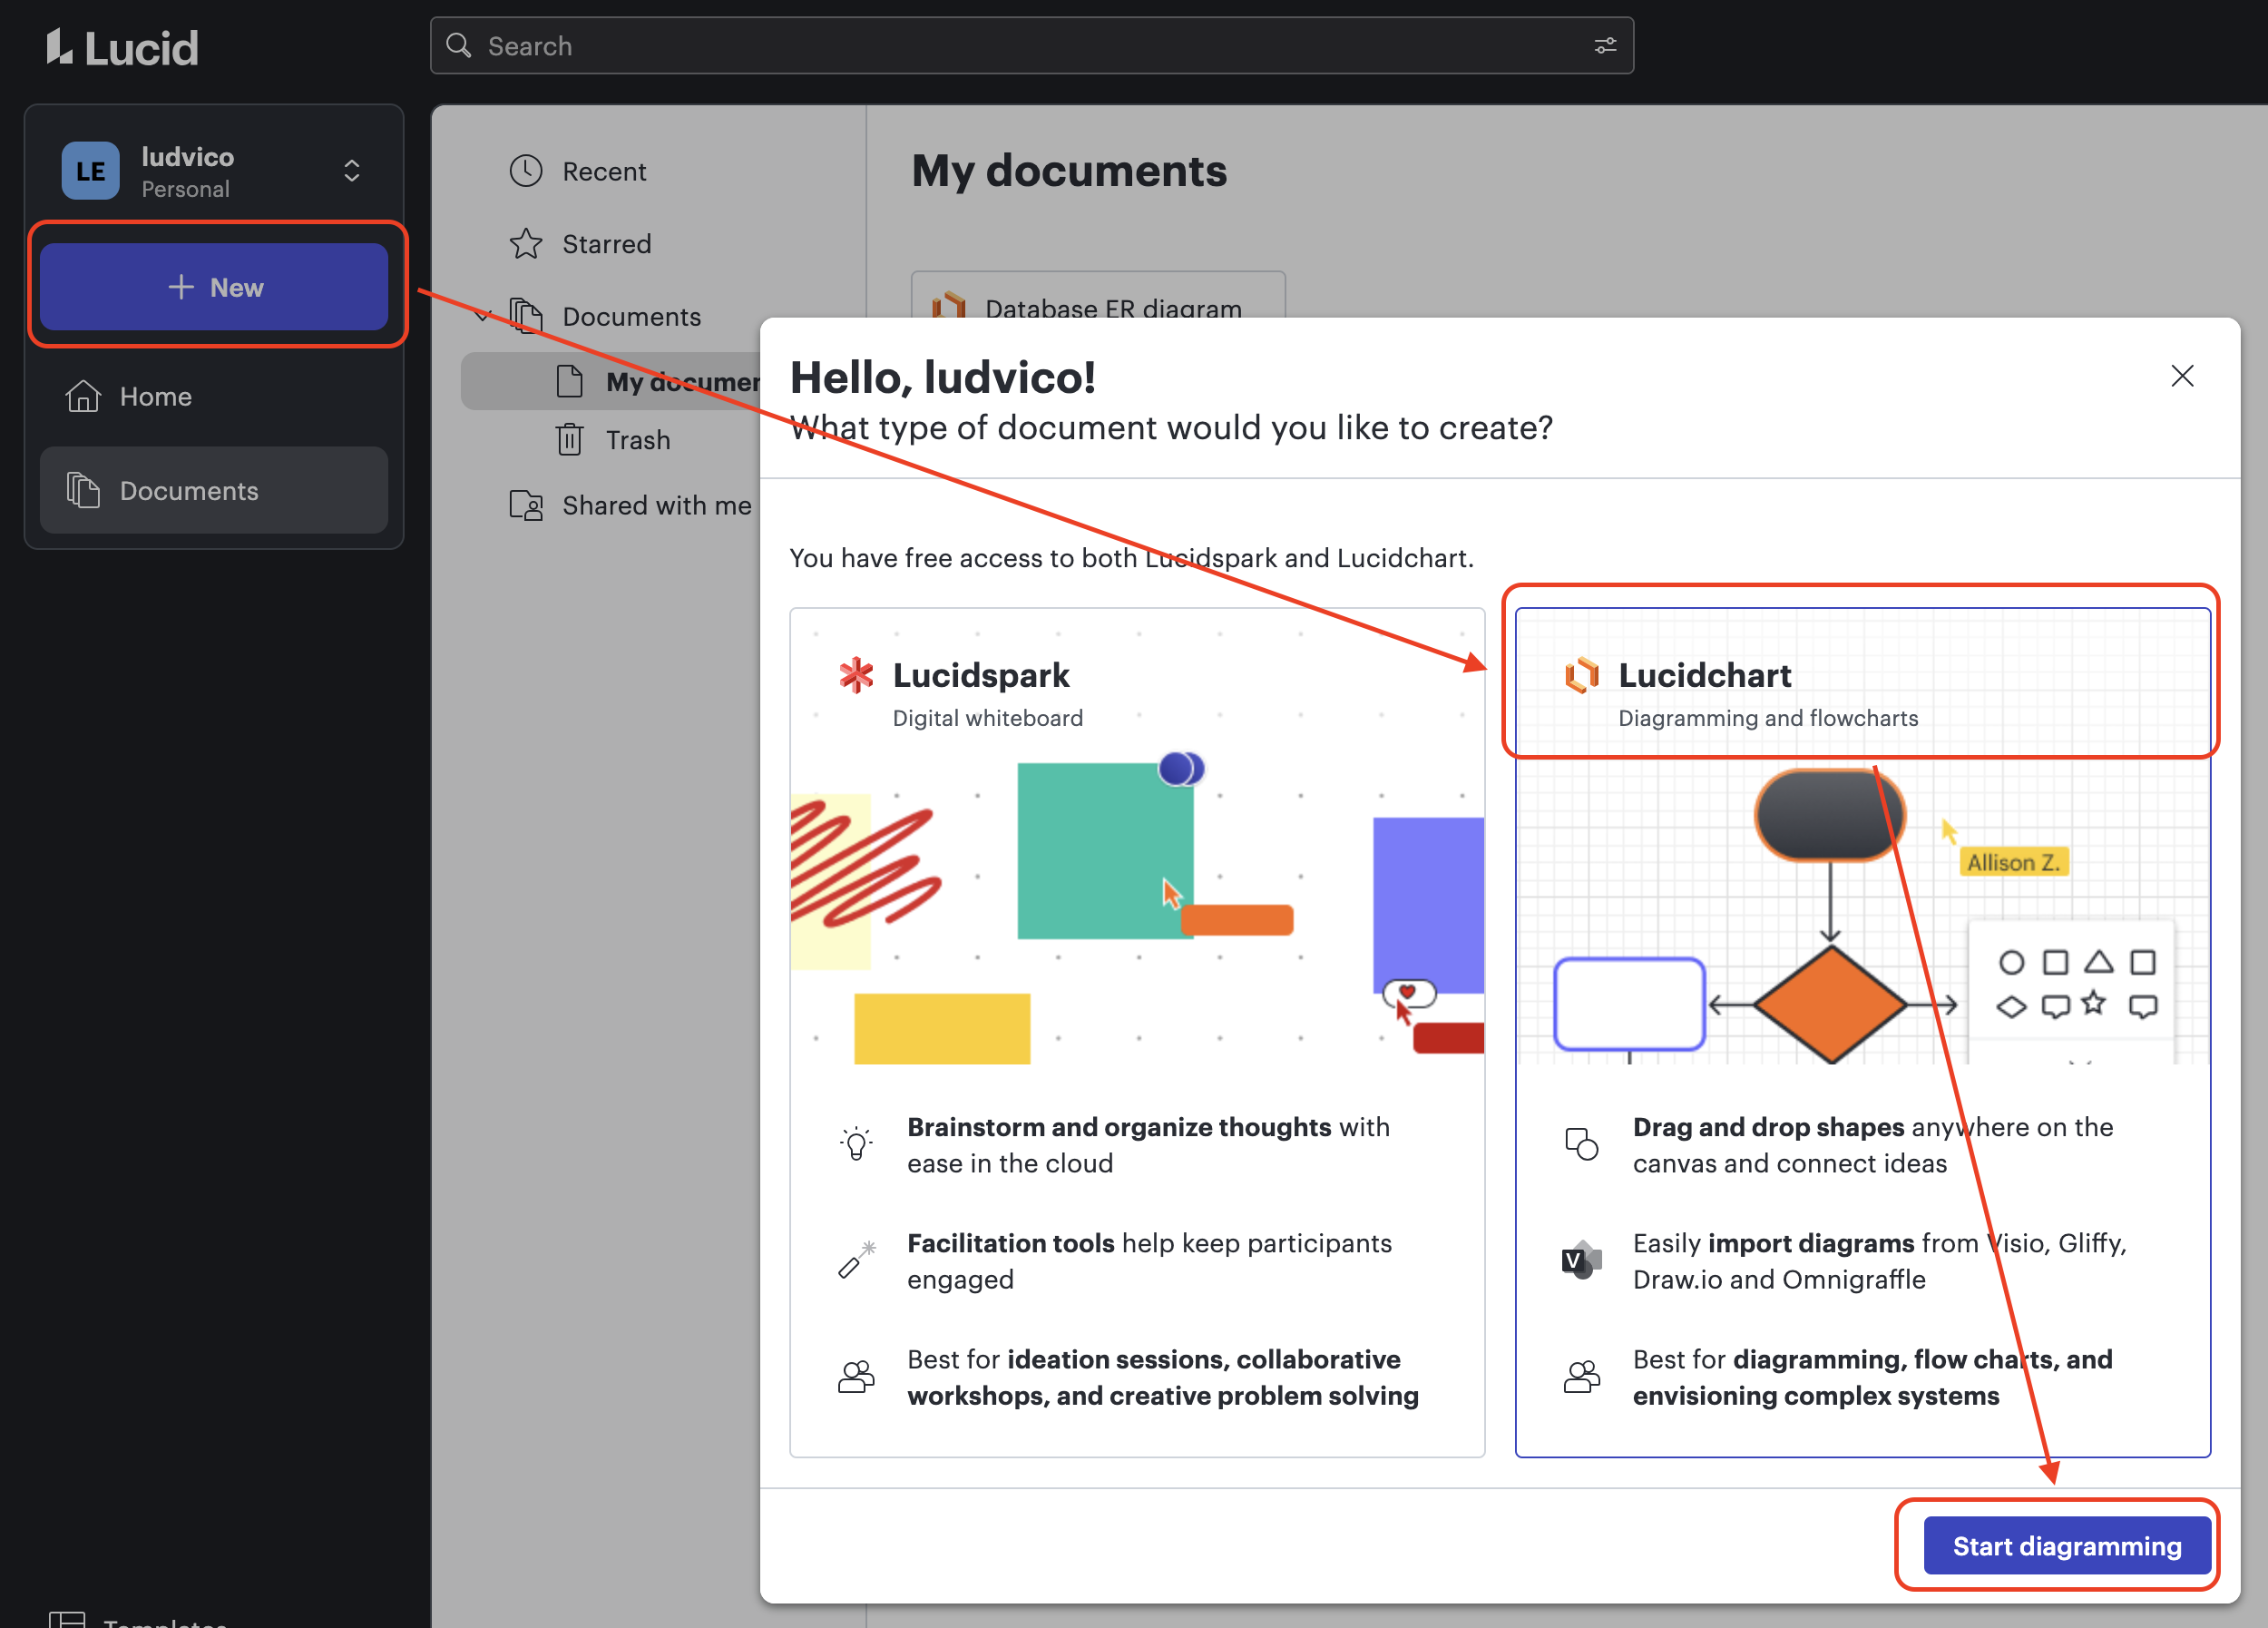The image size is (2268, 1628).
Task: Click the Lucidchart orange logo
Action: pyautogui.click(x=1582, y=675)
